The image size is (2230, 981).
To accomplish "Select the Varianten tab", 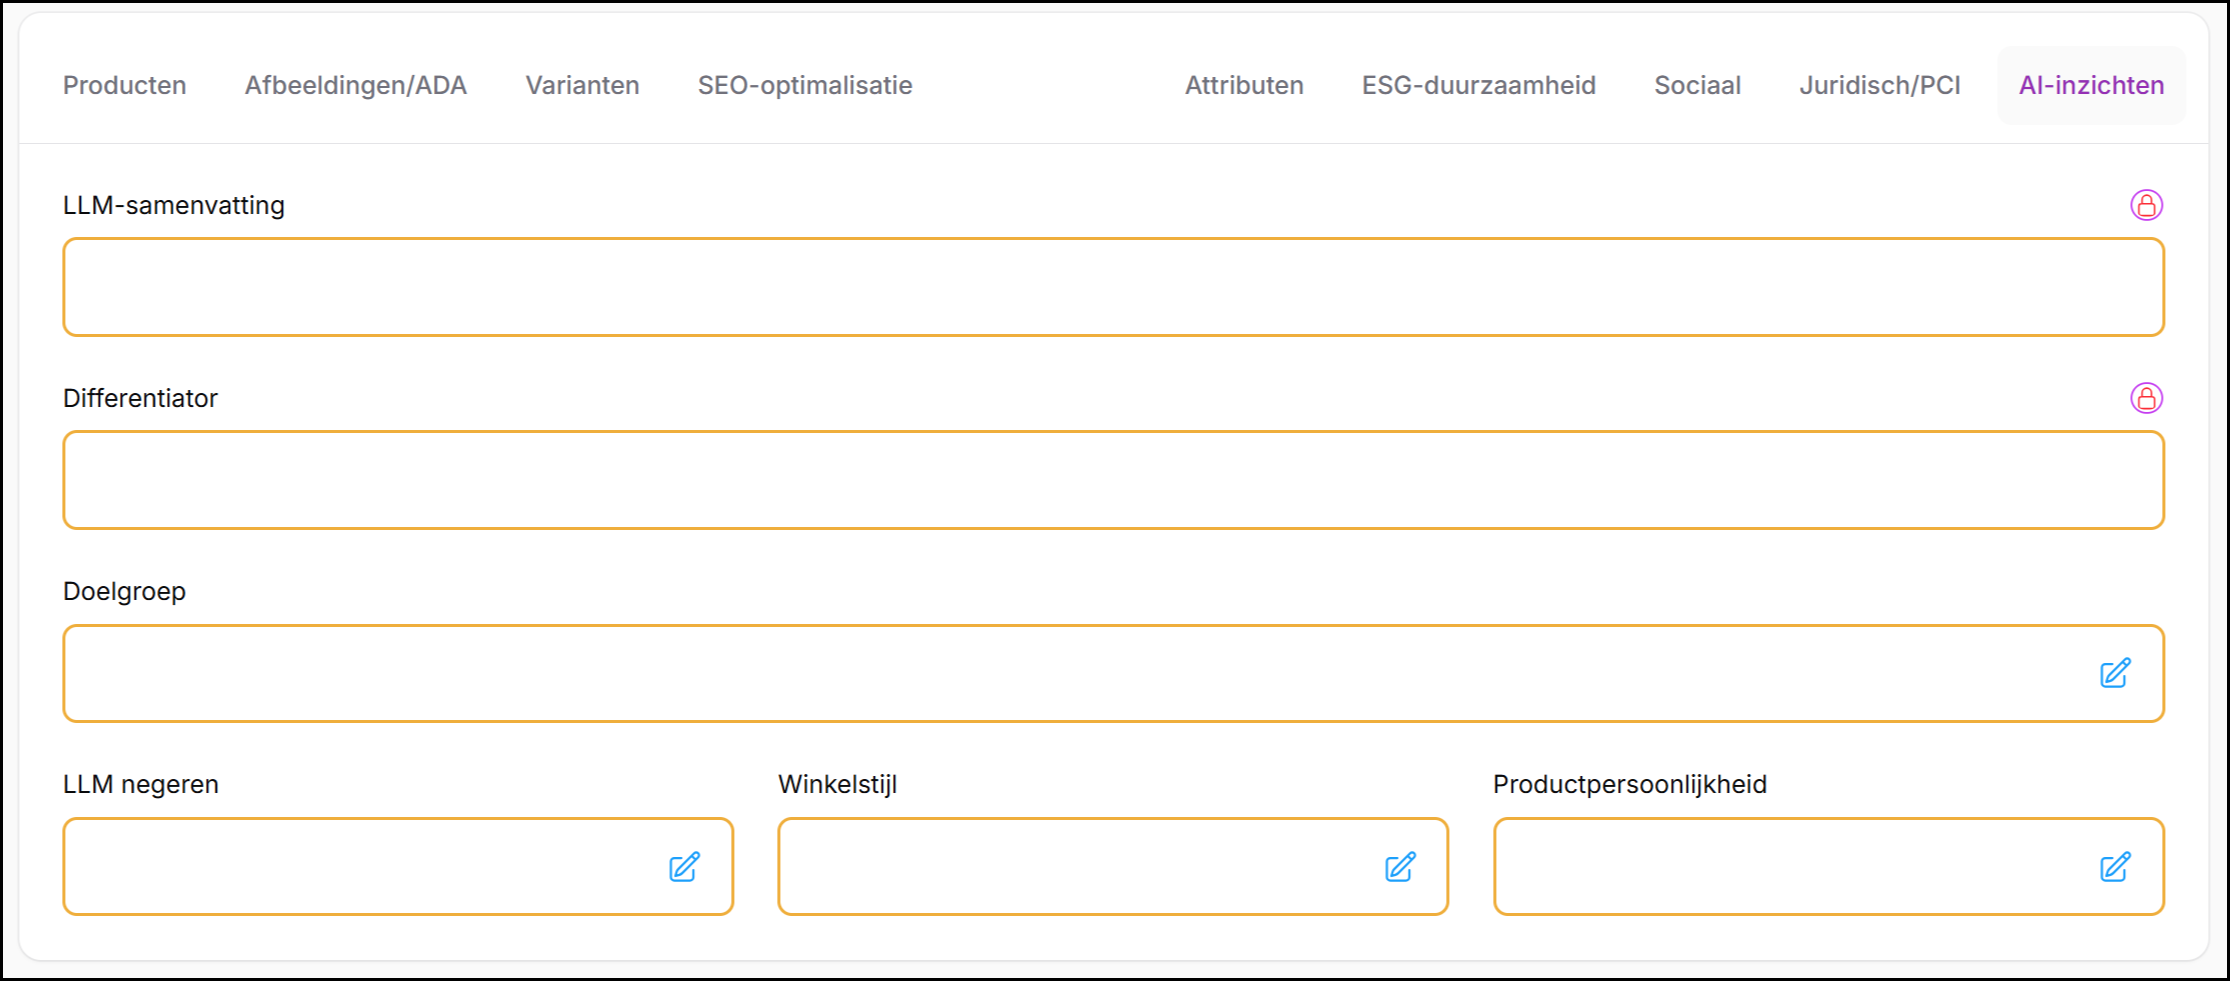I will coord(582,85).
